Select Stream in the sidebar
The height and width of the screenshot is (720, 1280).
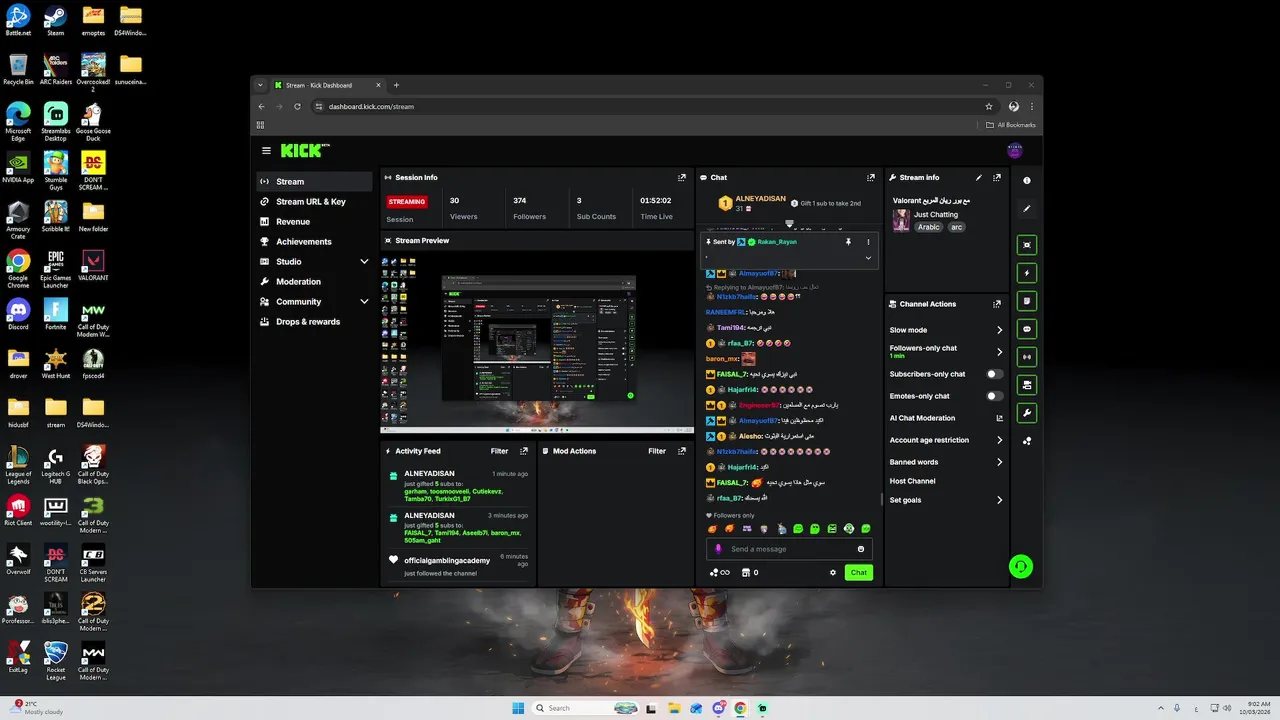click(314, 182)
